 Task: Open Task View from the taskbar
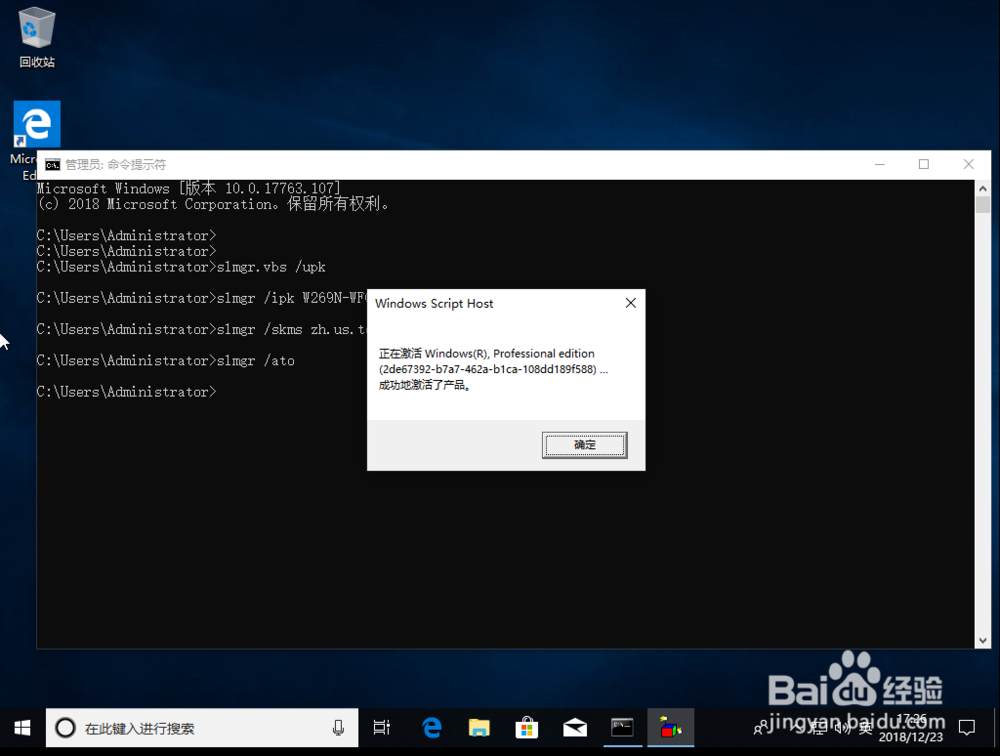381,728
